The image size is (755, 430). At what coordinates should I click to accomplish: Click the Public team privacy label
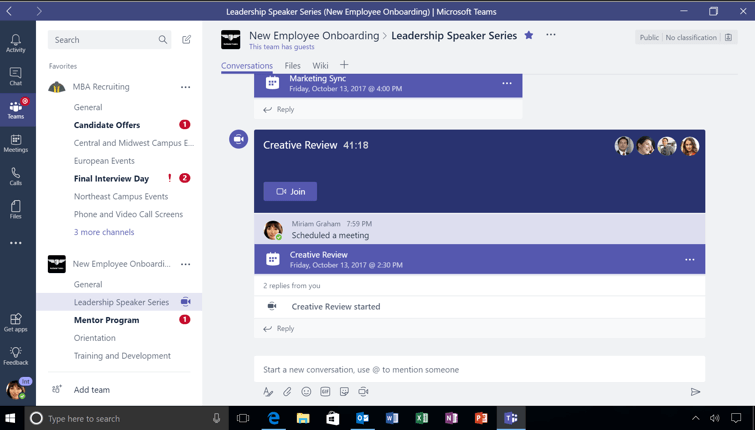(x=649, y=38)
